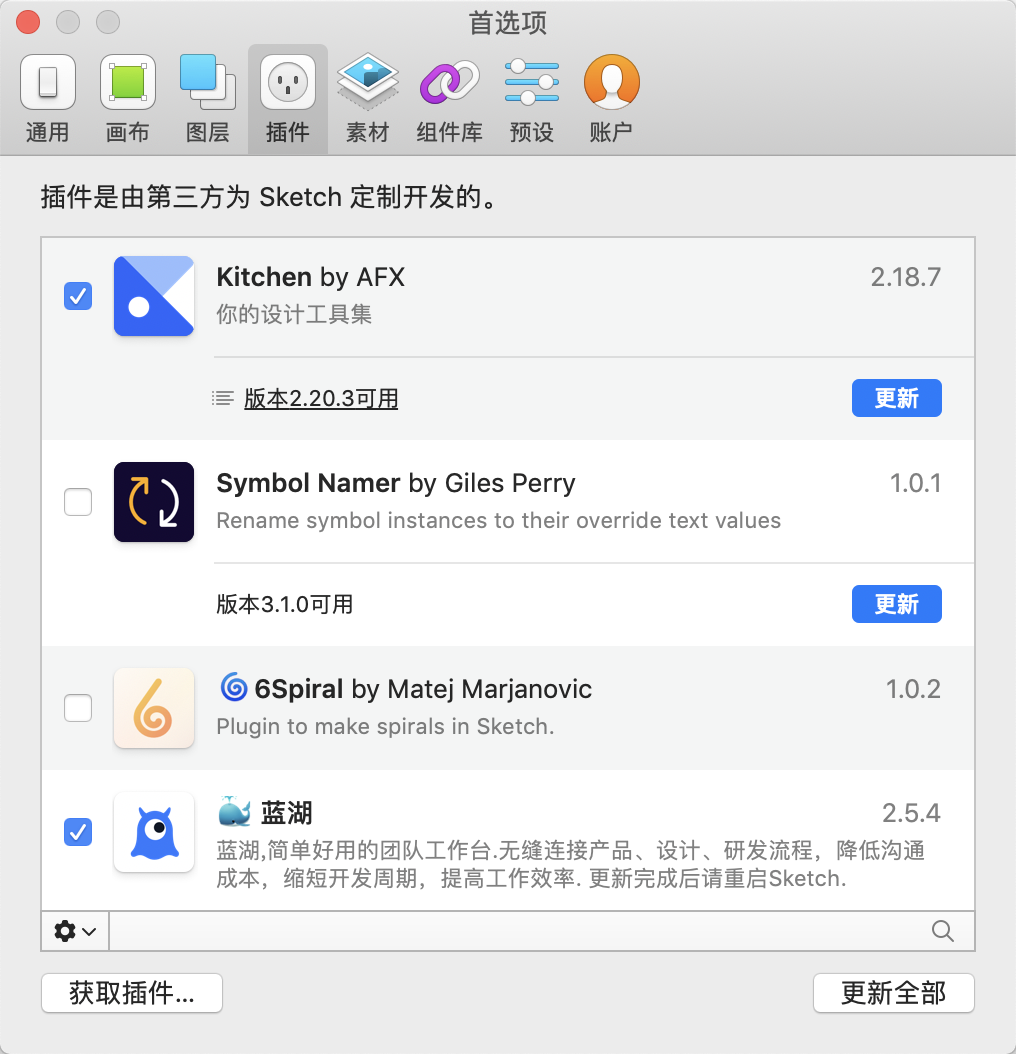
Task: Disable the 蓝湖 plugin checkbox
Action: point(78,832)
